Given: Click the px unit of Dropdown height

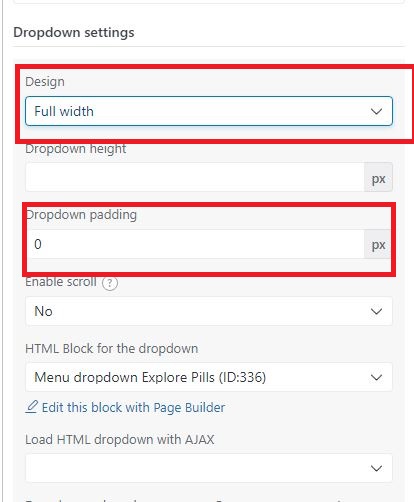Looking at the screenshot, I should [x=378, y=178].
